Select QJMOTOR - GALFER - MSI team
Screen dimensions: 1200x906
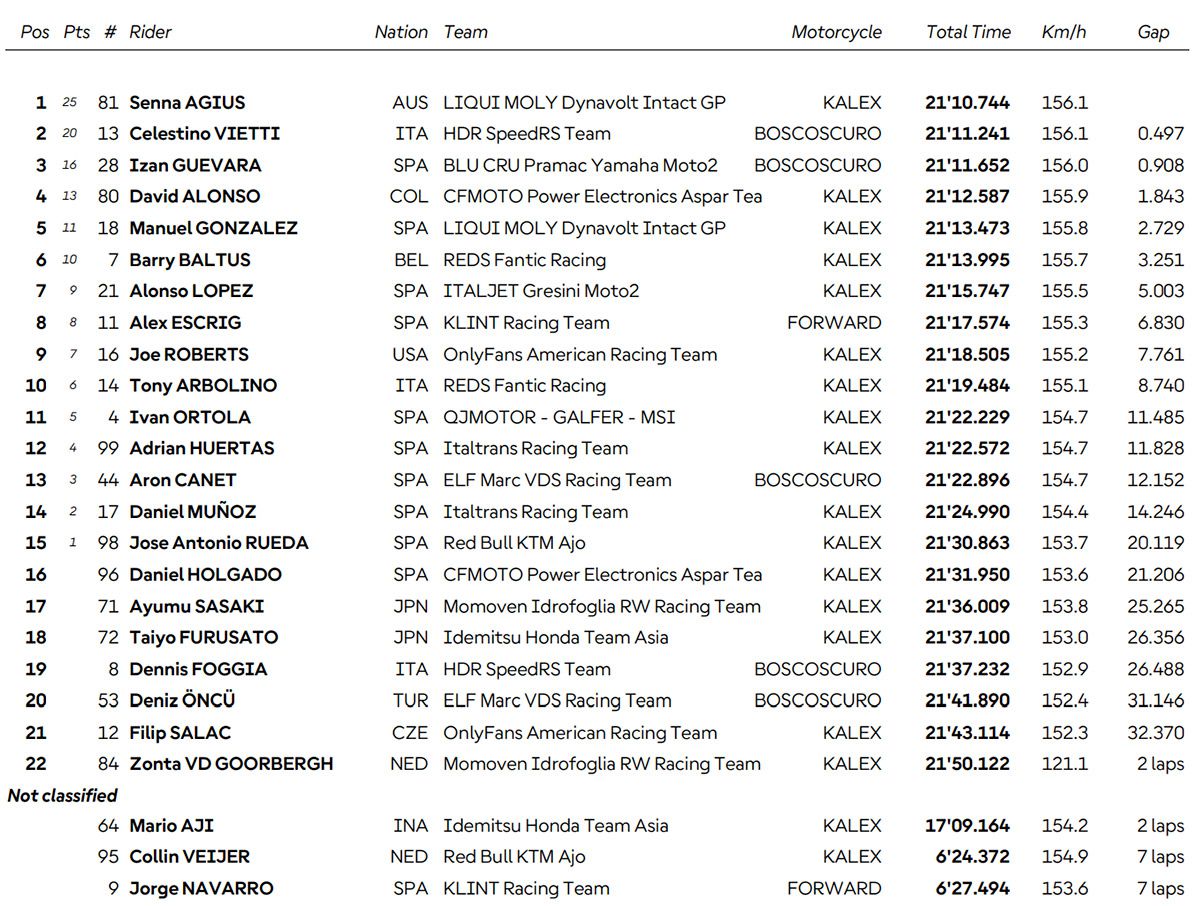pos(559,417)
